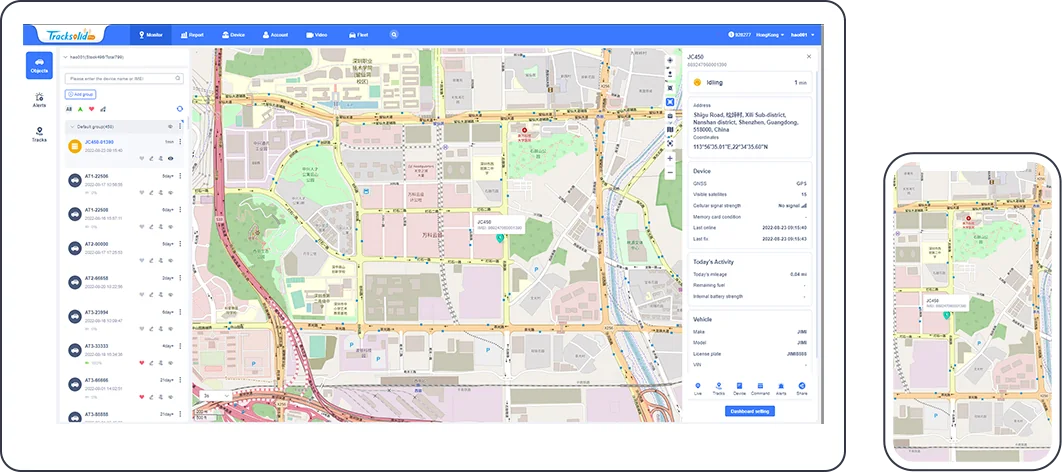Select the All devices filter
1062x472 pixels.
(68, 108)
